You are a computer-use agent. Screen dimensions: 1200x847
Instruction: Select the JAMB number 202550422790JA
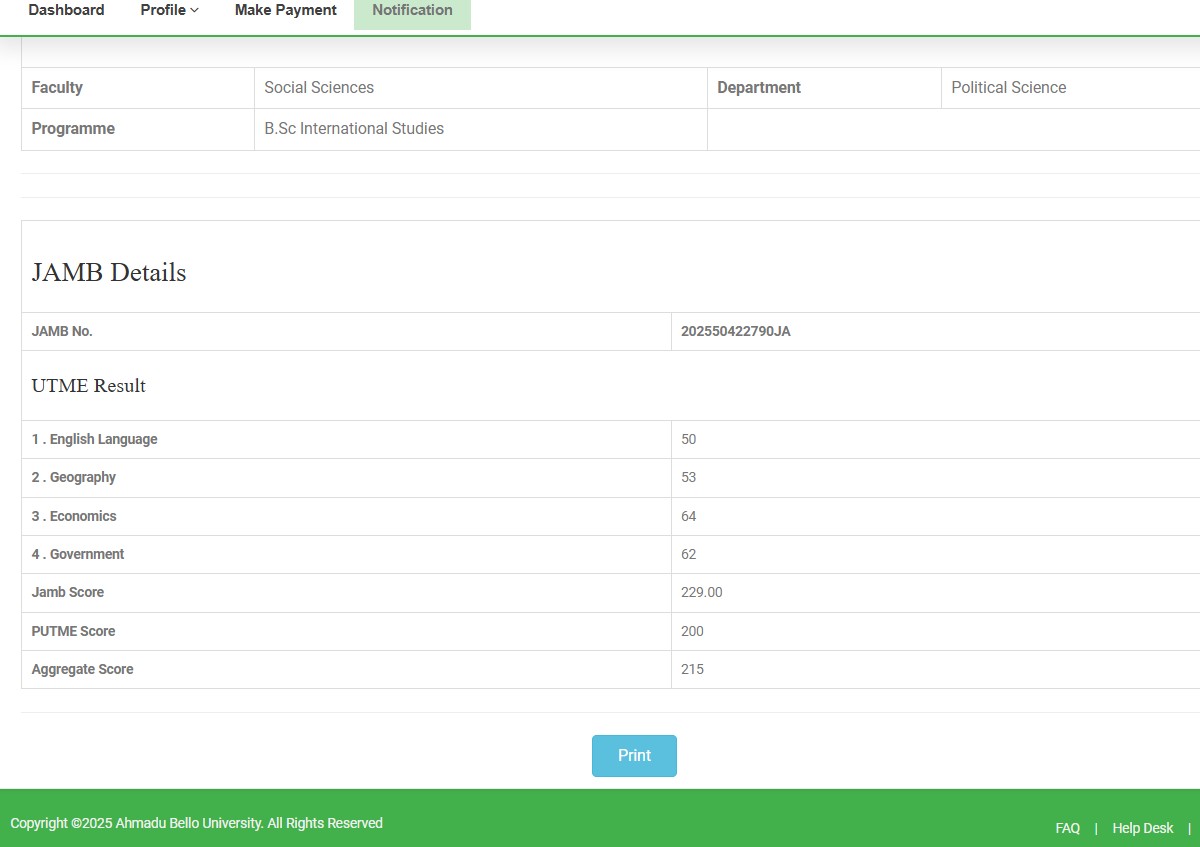click(x=735, y=331)
